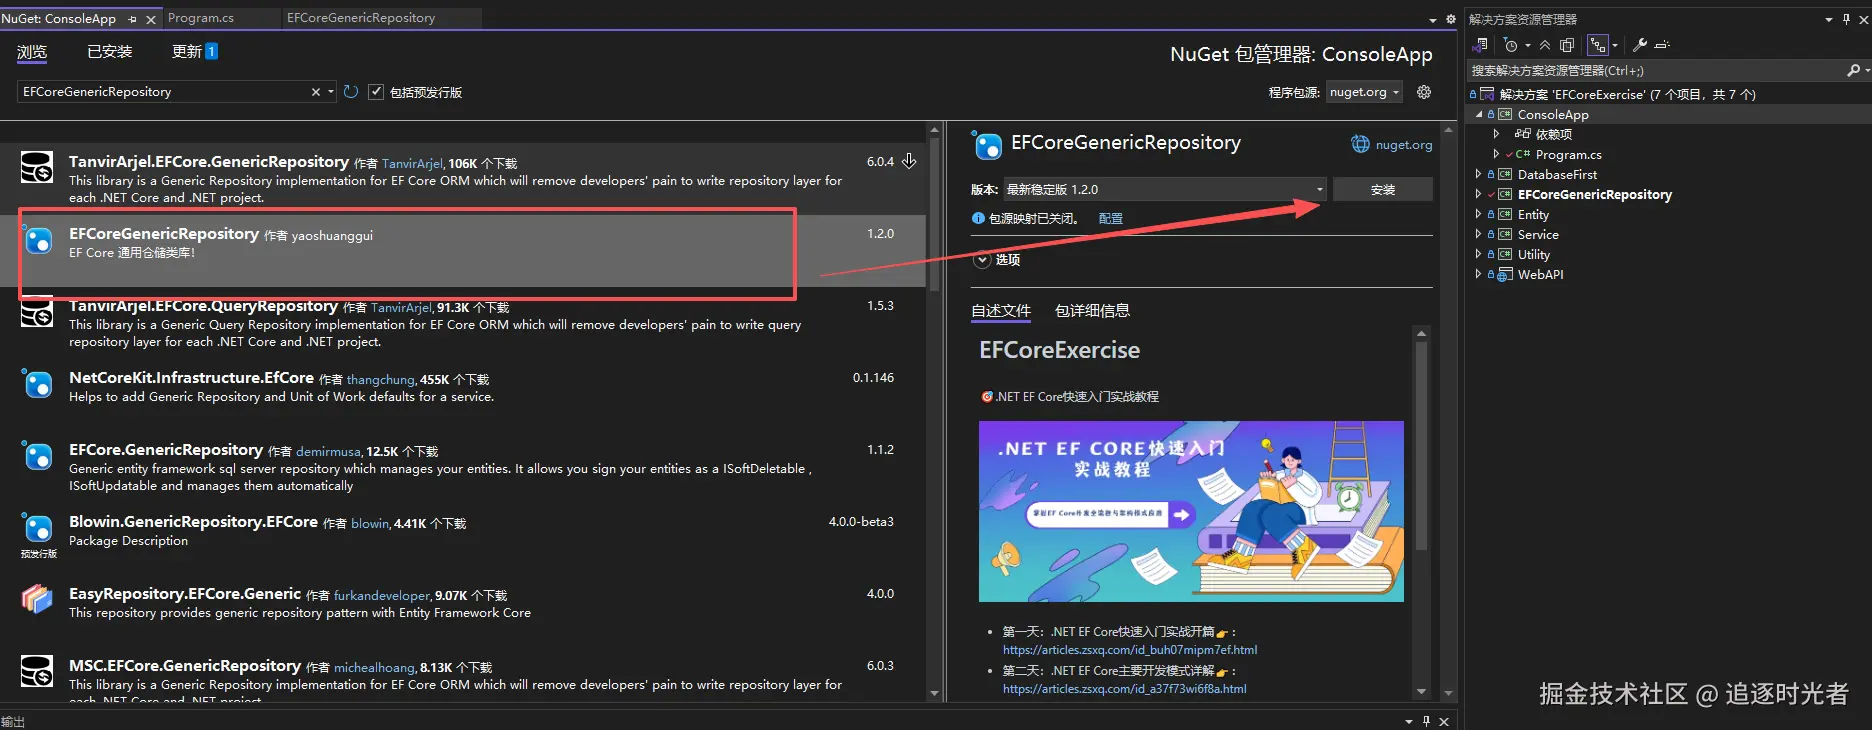Click the TanvirArjel author link on the first package

[412, 164]
